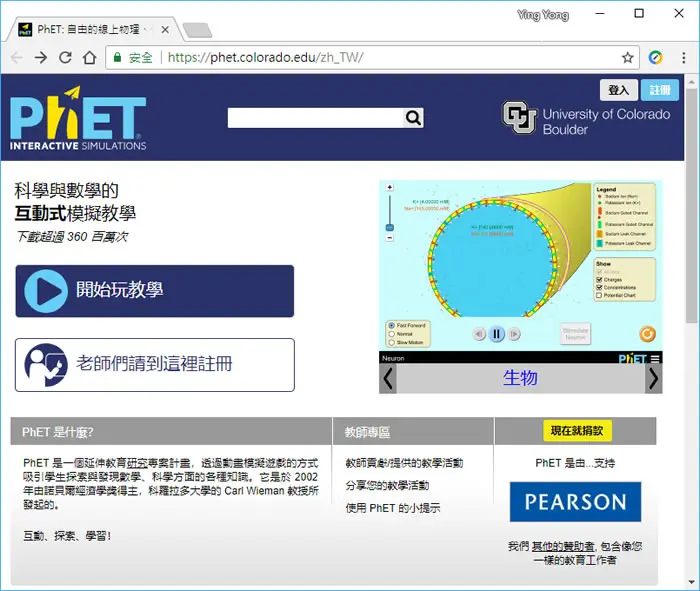Click the zoom slider handle in simulation

pyautogui.click(x=390, y=228)
